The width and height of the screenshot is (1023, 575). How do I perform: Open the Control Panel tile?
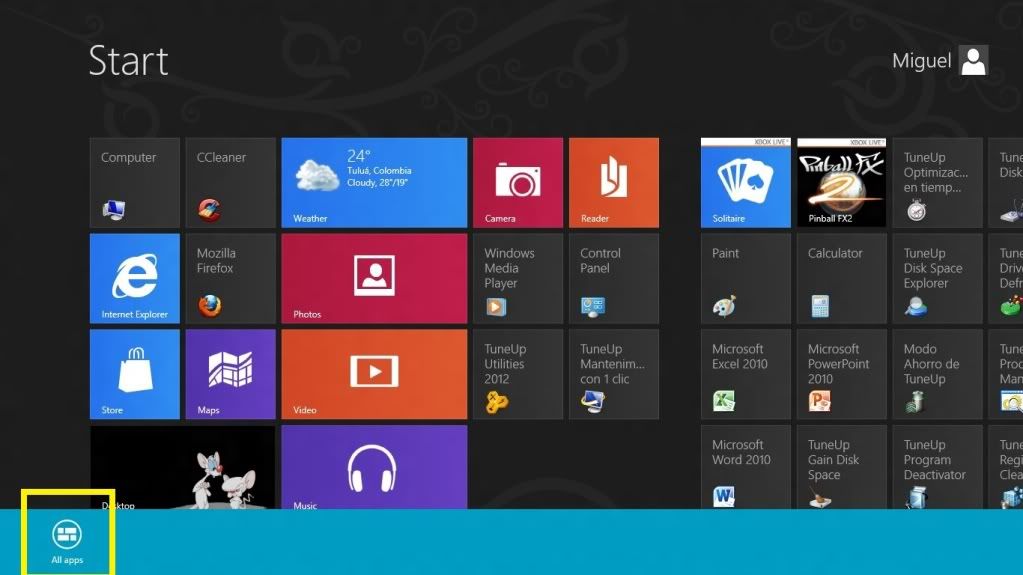click(x=613, y=279)
